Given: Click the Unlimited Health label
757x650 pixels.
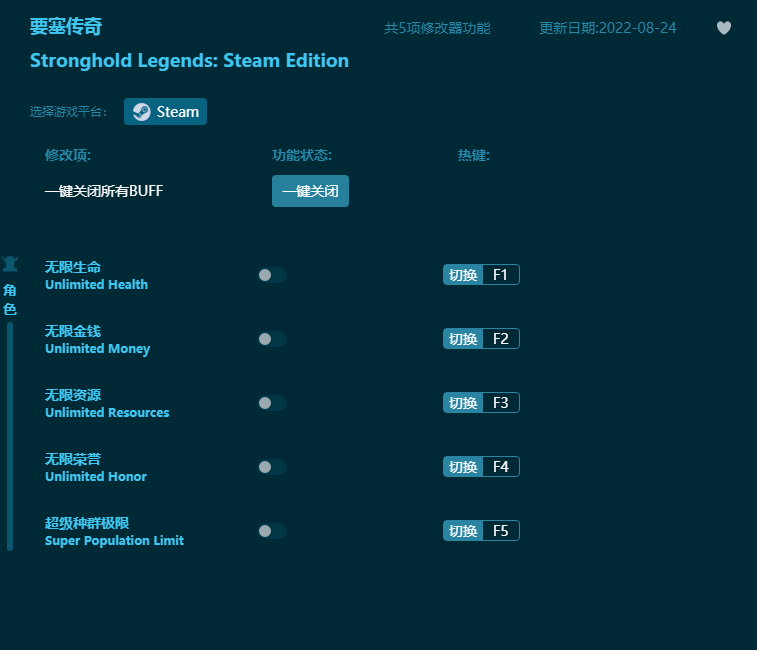Looking at the screenshot, I should (x=97, y=284).
